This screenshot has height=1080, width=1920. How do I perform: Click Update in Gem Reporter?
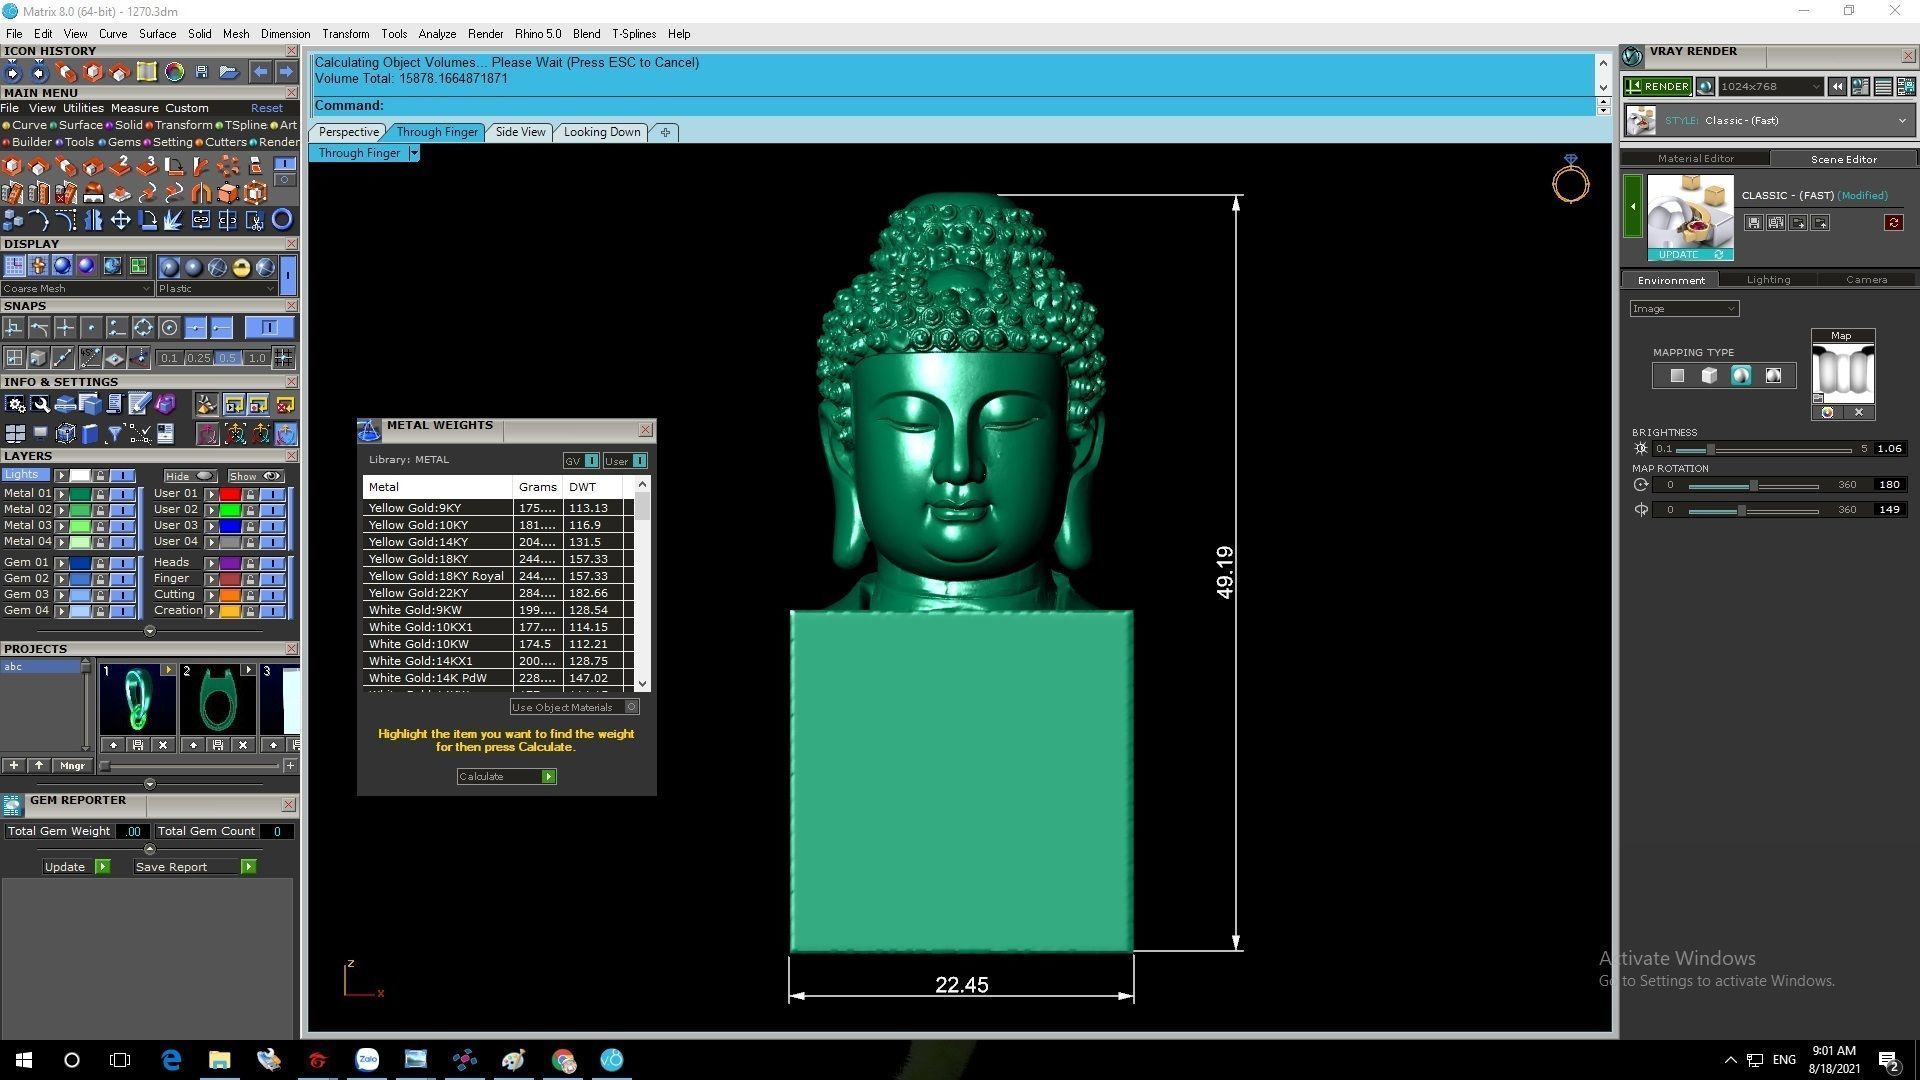[x=76, y=867]
